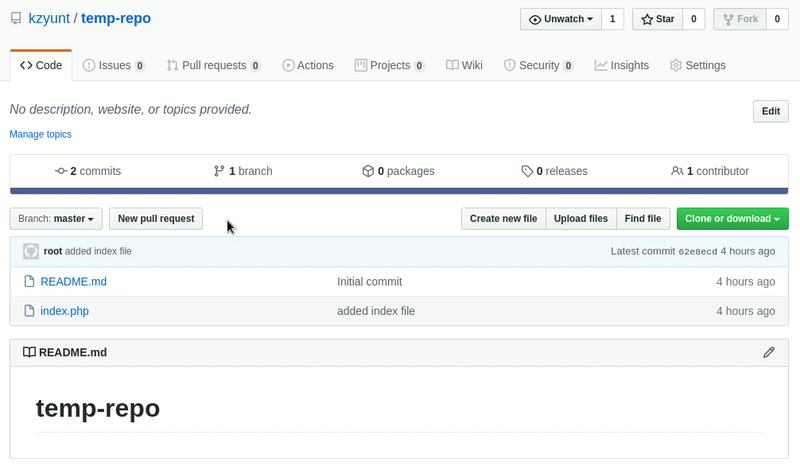Open the commit hash 62e8ecd

697,252
